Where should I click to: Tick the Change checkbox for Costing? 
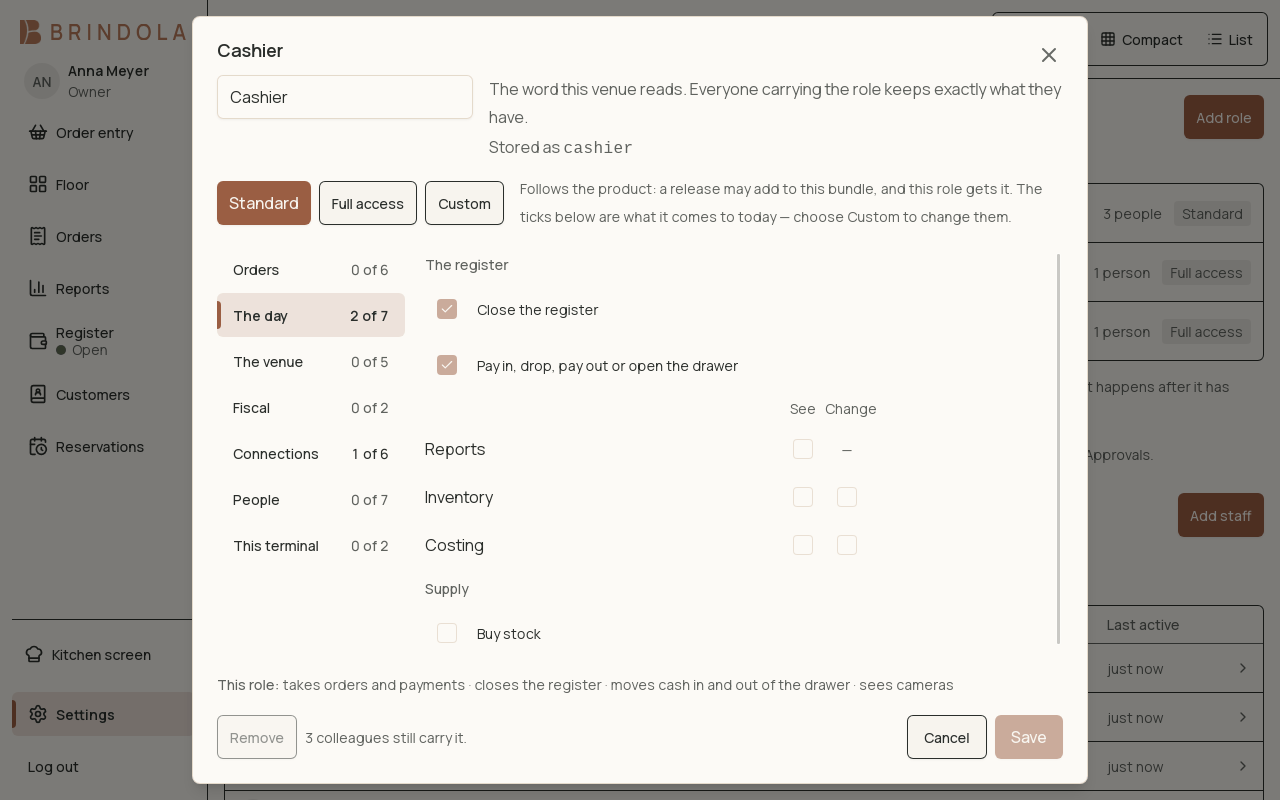coord(847,545)
